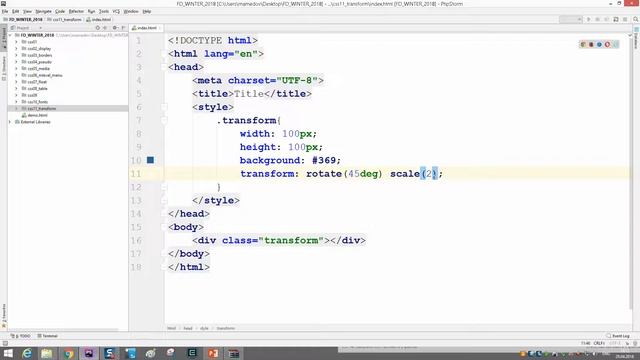This screenshot has width=640, height=360.
Task: Expand the css05_media folder
Action: tap(16, 69)
